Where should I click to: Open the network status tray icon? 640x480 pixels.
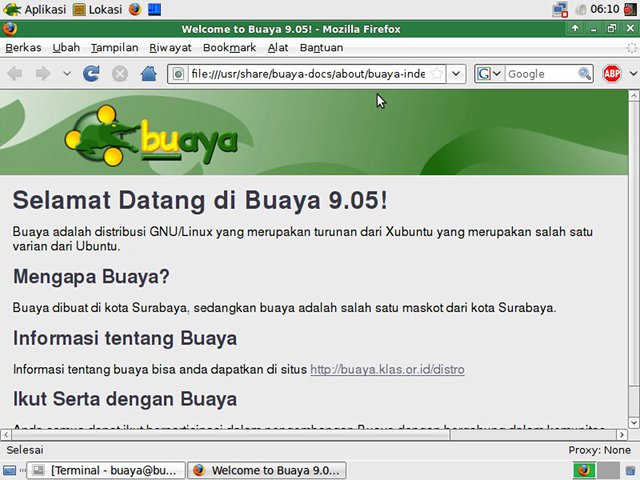560,9
